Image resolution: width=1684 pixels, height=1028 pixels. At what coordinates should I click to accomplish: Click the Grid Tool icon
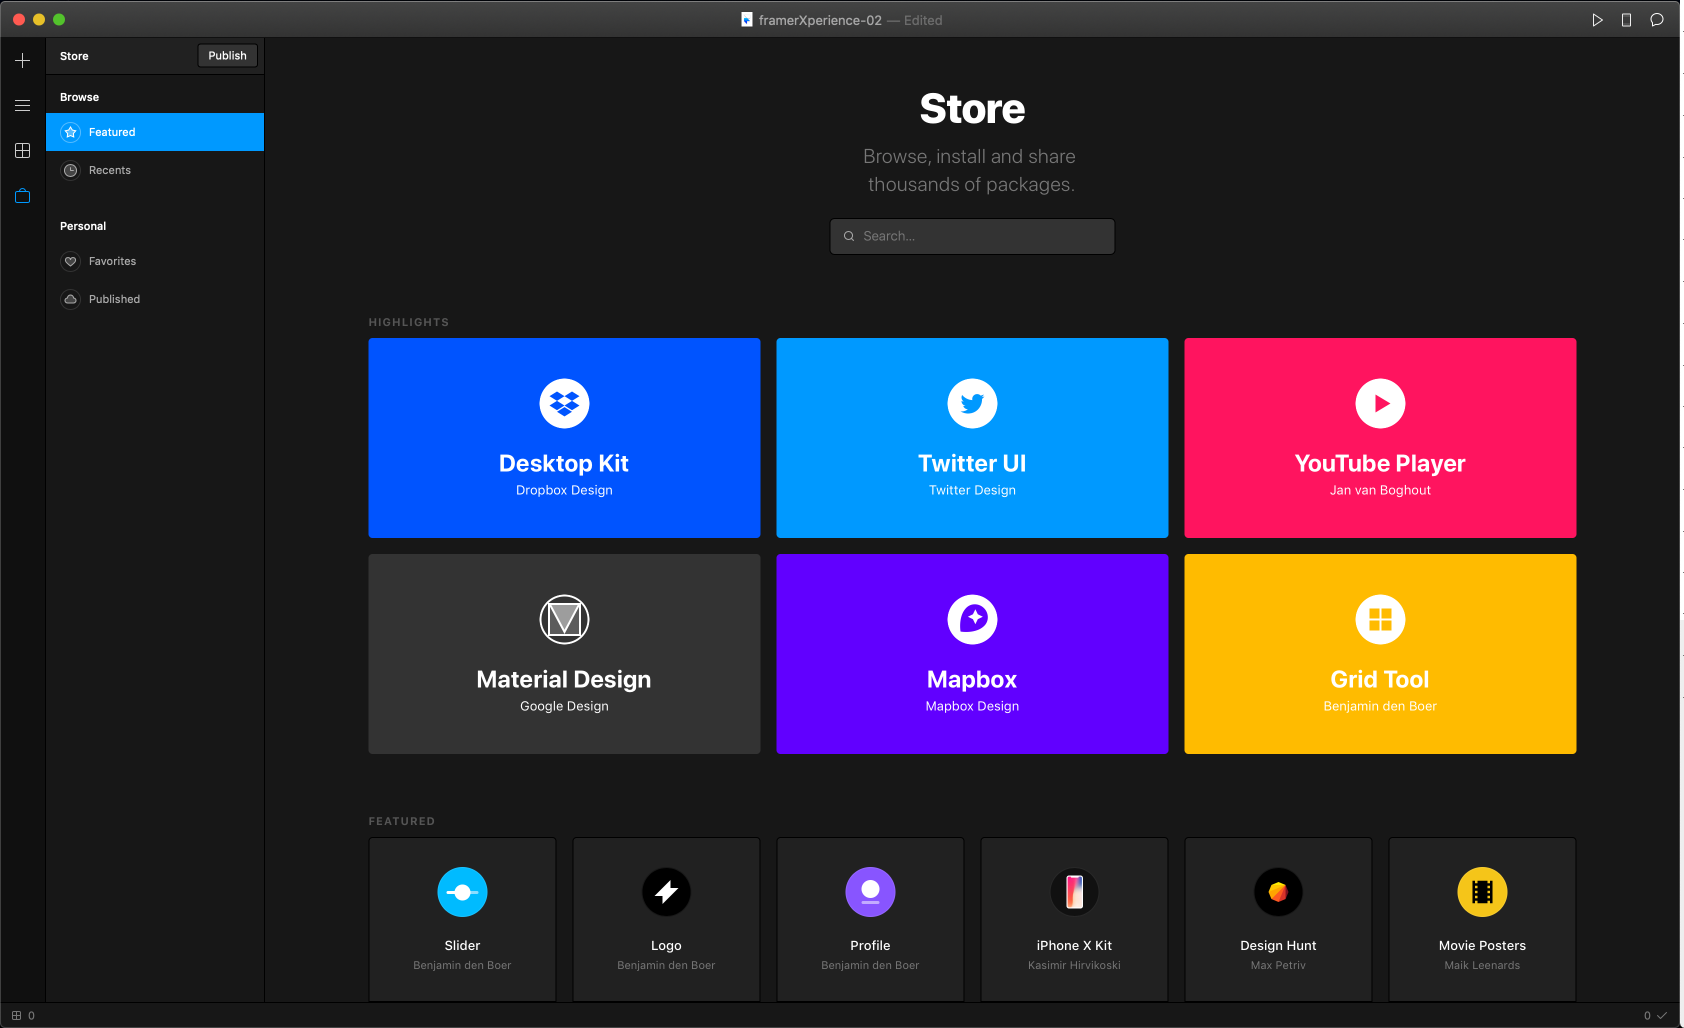click(x=1380, y=620)
